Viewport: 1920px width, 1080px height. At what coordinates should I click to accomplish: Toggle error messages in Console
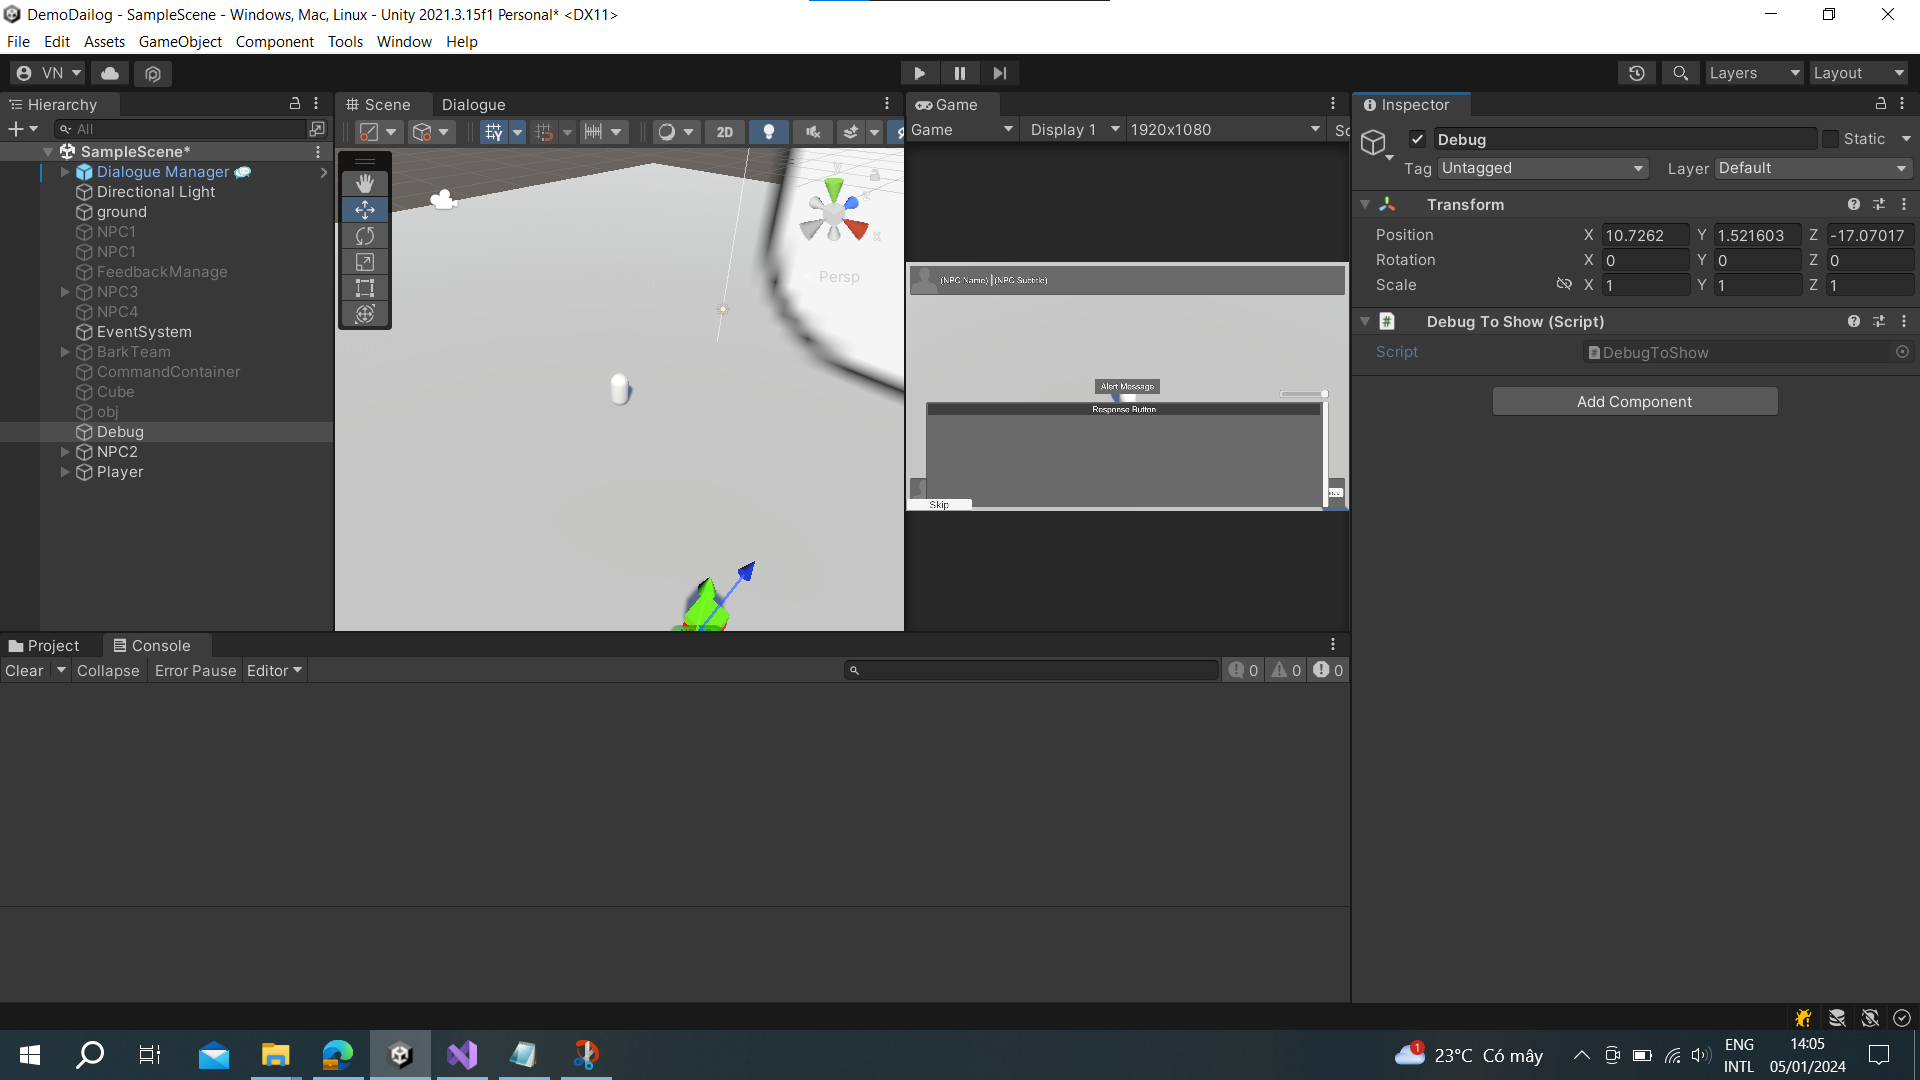(1328, 670)
